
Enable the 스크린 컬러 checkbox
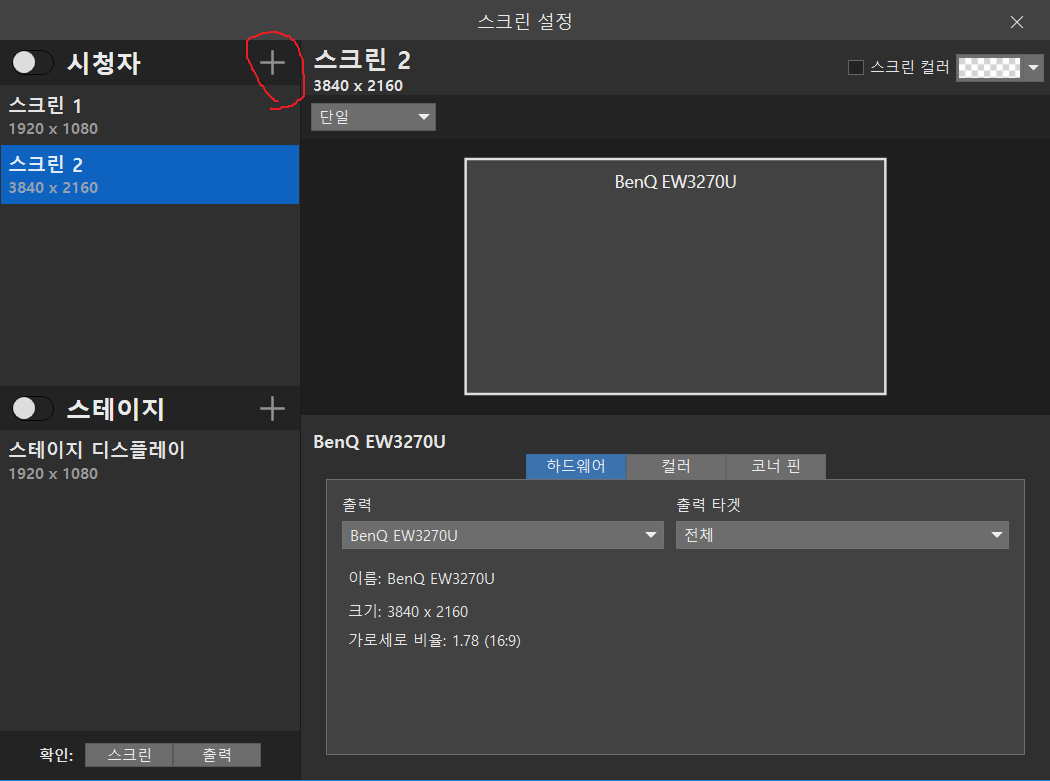(x=855, y=67)
